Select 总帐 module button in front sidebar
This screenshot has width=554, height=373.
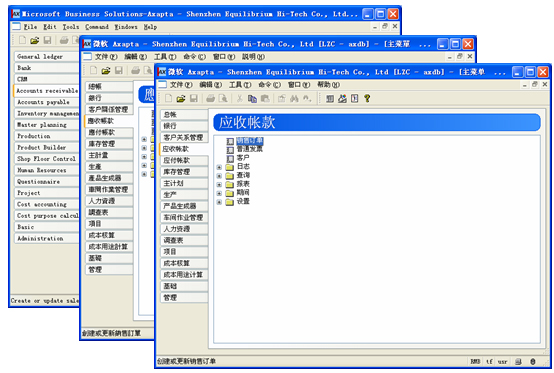pos(184,114)
